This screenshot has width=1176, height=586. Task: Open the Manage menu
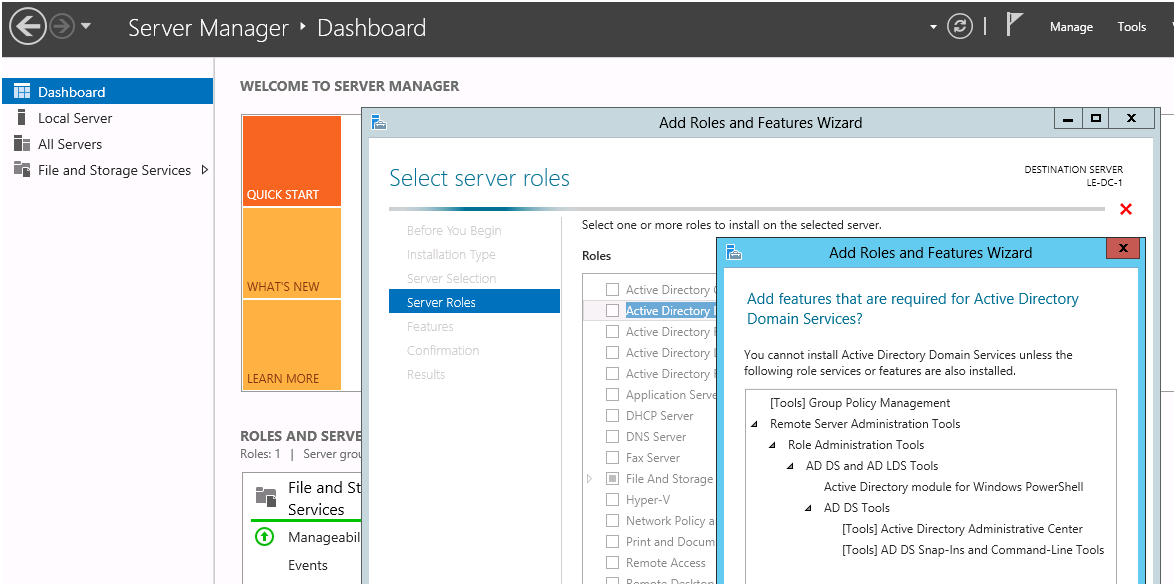click(x=1071, y=27)
